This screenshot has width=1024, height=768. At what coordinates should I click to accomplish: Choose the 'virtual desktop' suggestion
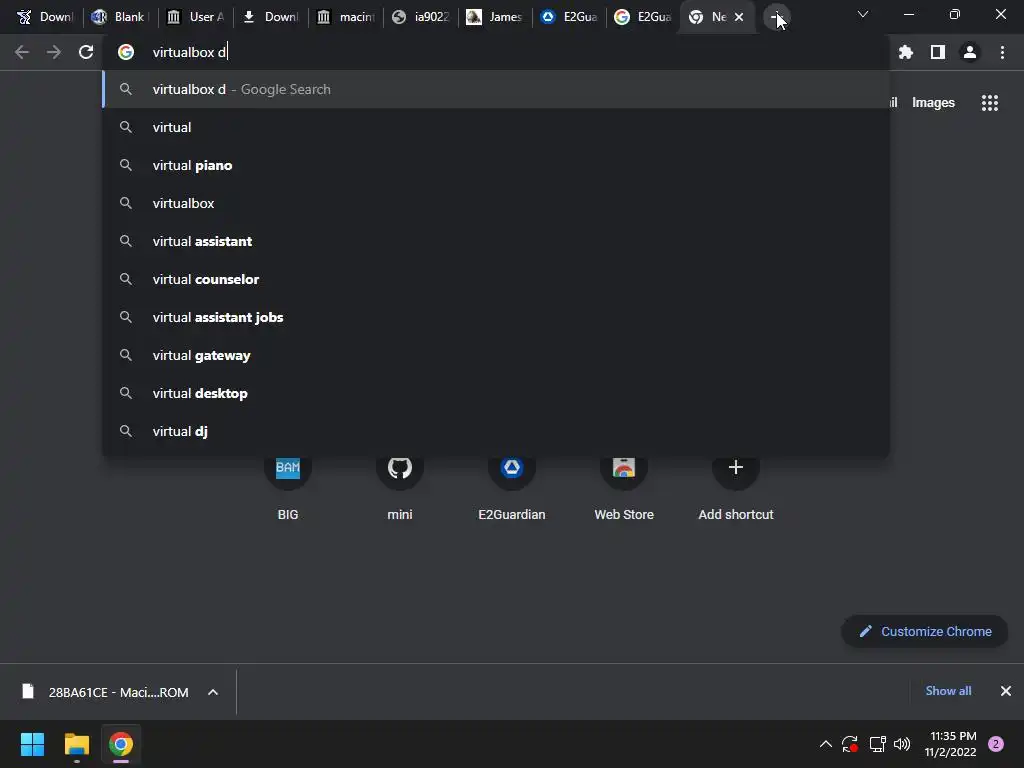tap(496, 393)
